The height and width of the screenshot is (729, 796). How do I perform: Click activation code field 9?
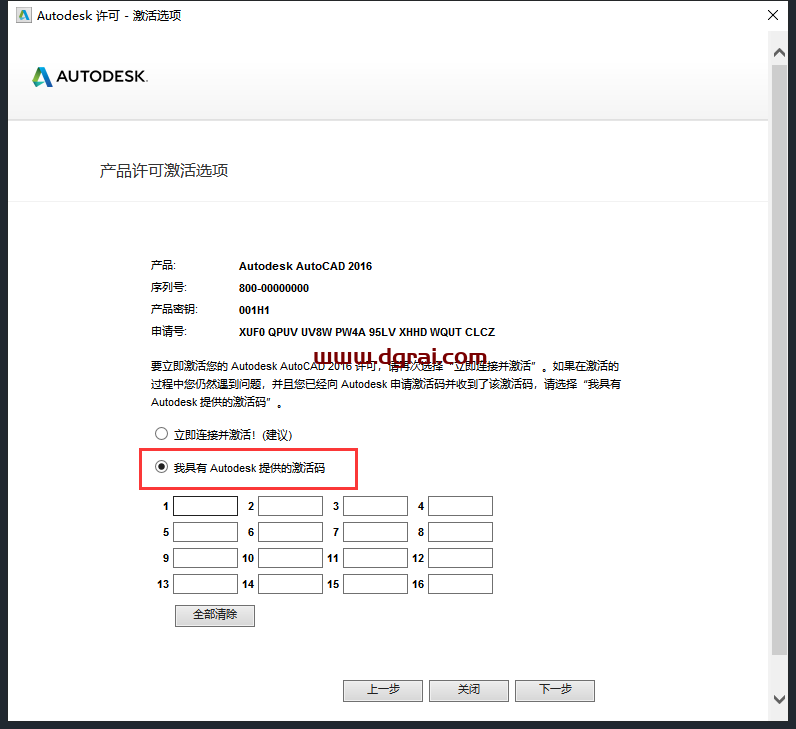(205, 558)
